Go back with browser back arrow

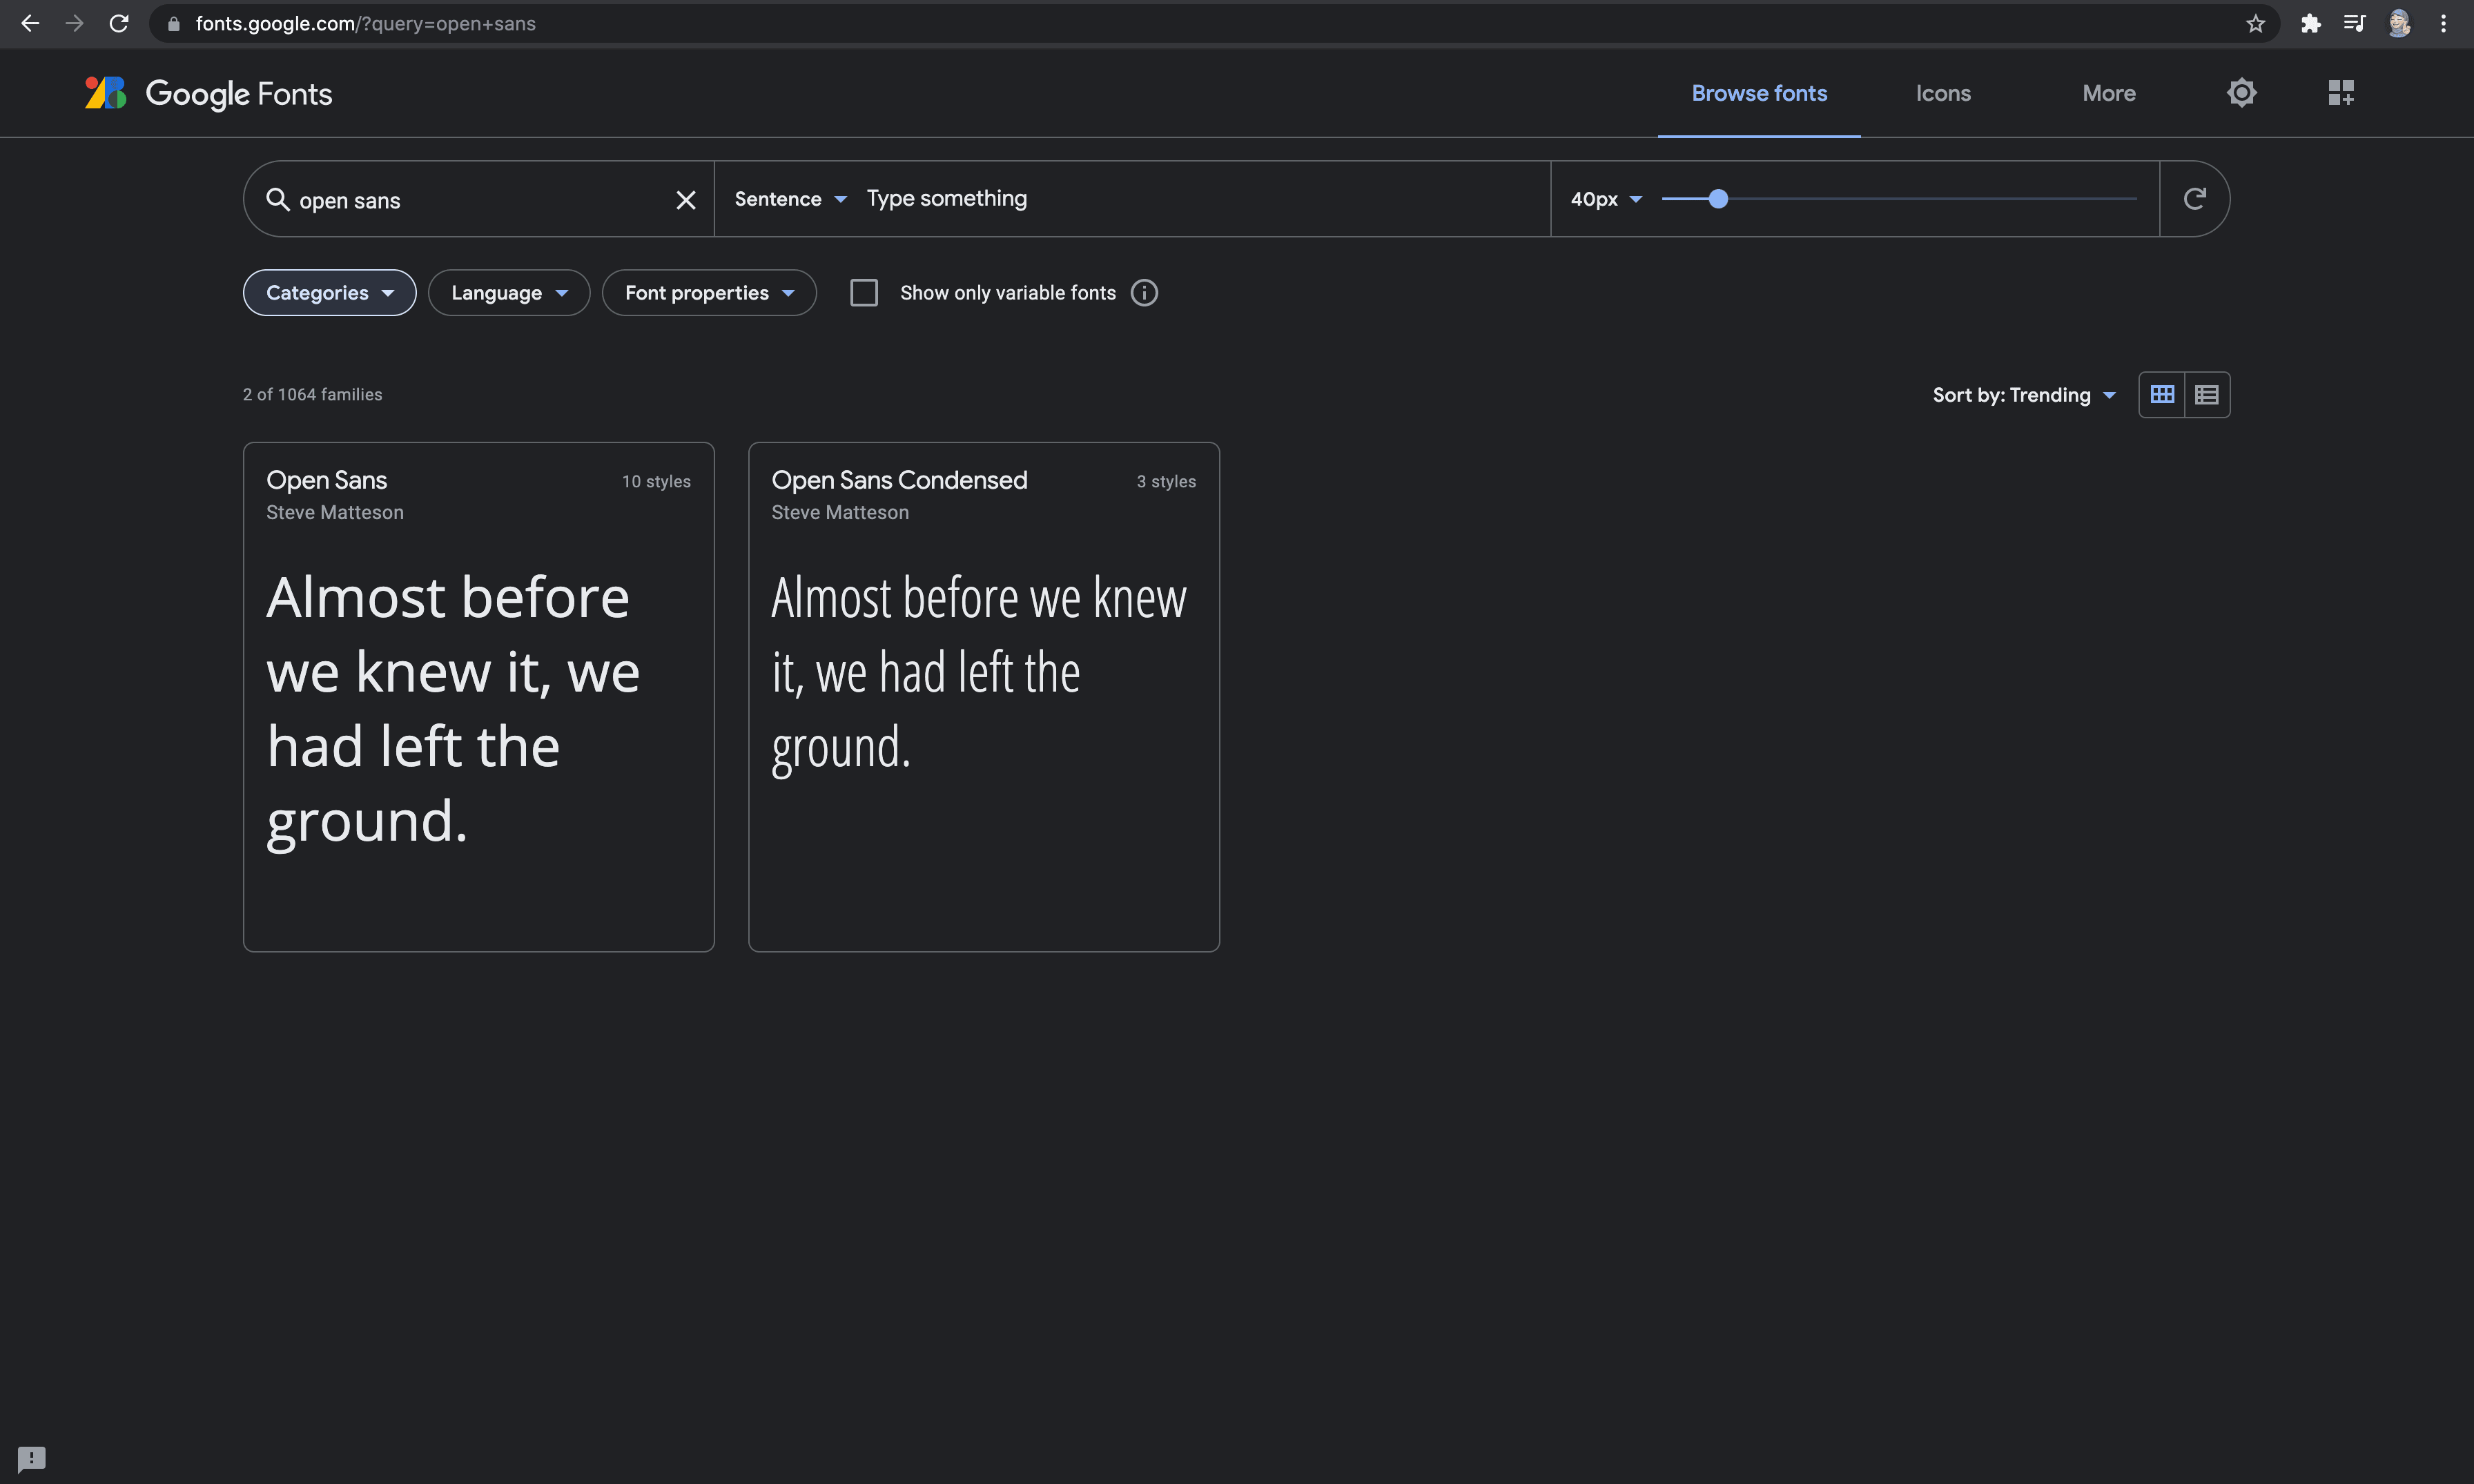pyautogui.click(x=30, y=23)
